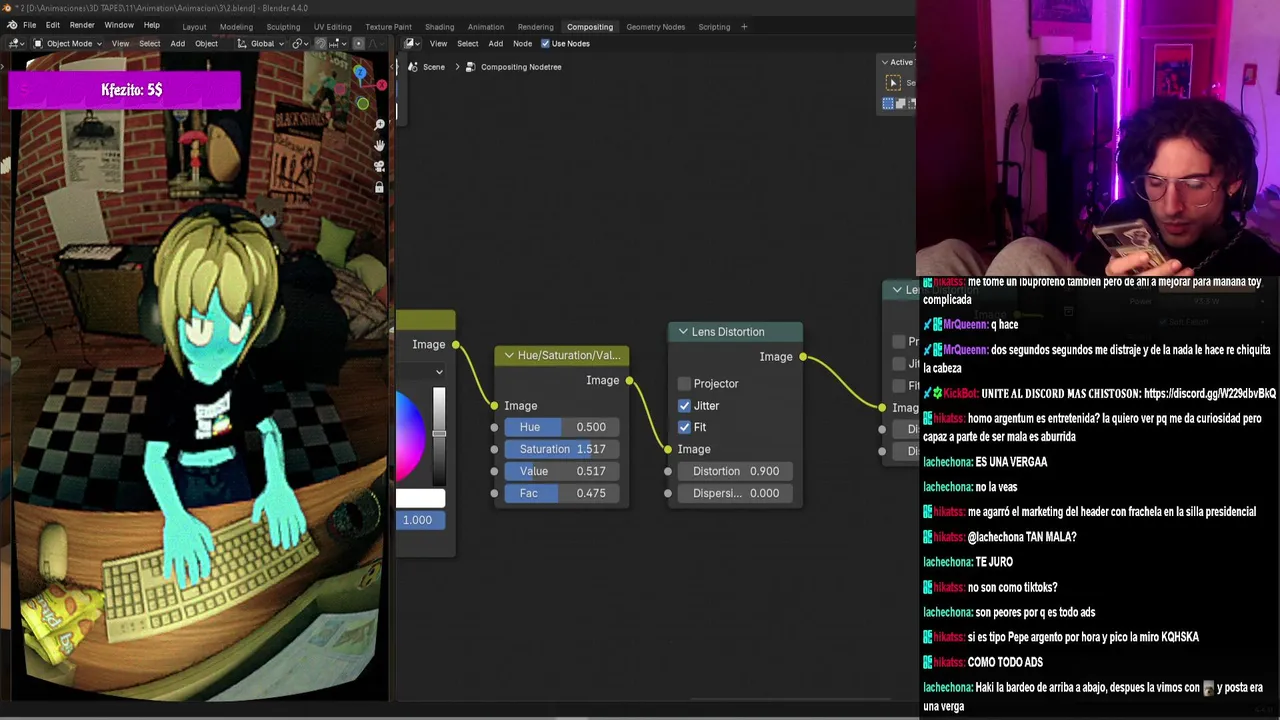Toggle proportional editing circle icon
Viewport: 1280px width, 720px height.
pos(358,44)
